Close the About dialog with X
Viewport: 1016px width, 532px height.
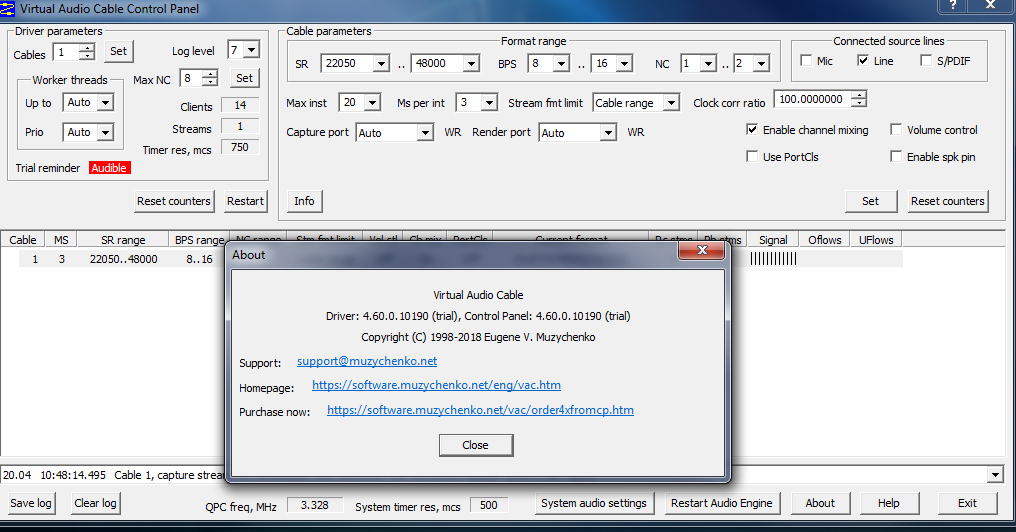pyautogui.click(x=701, y=250)
